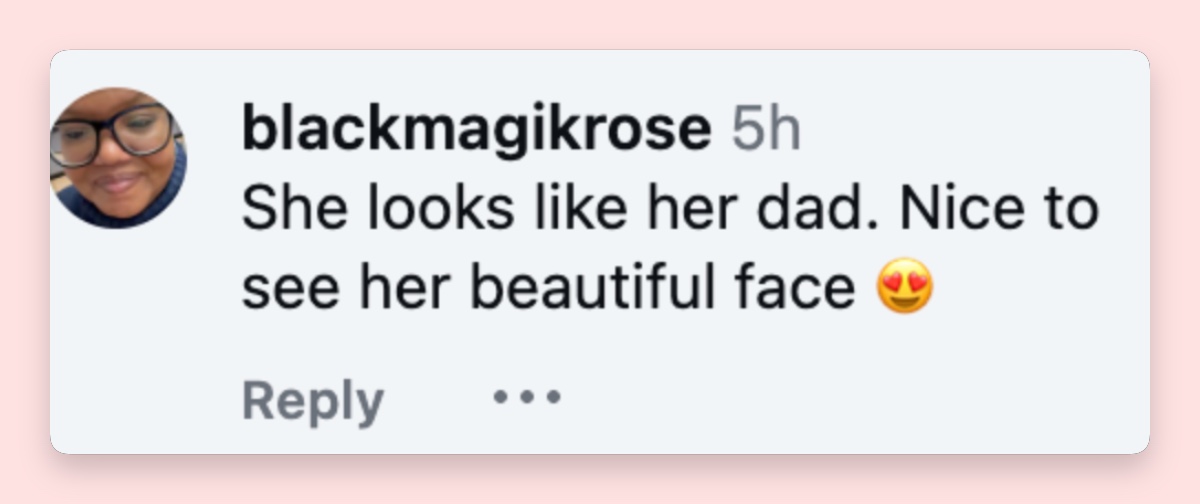Viewport: 1200px width, 504px height.
Task: Open blackmagikrose's profile picture
Action: point(119,158)
